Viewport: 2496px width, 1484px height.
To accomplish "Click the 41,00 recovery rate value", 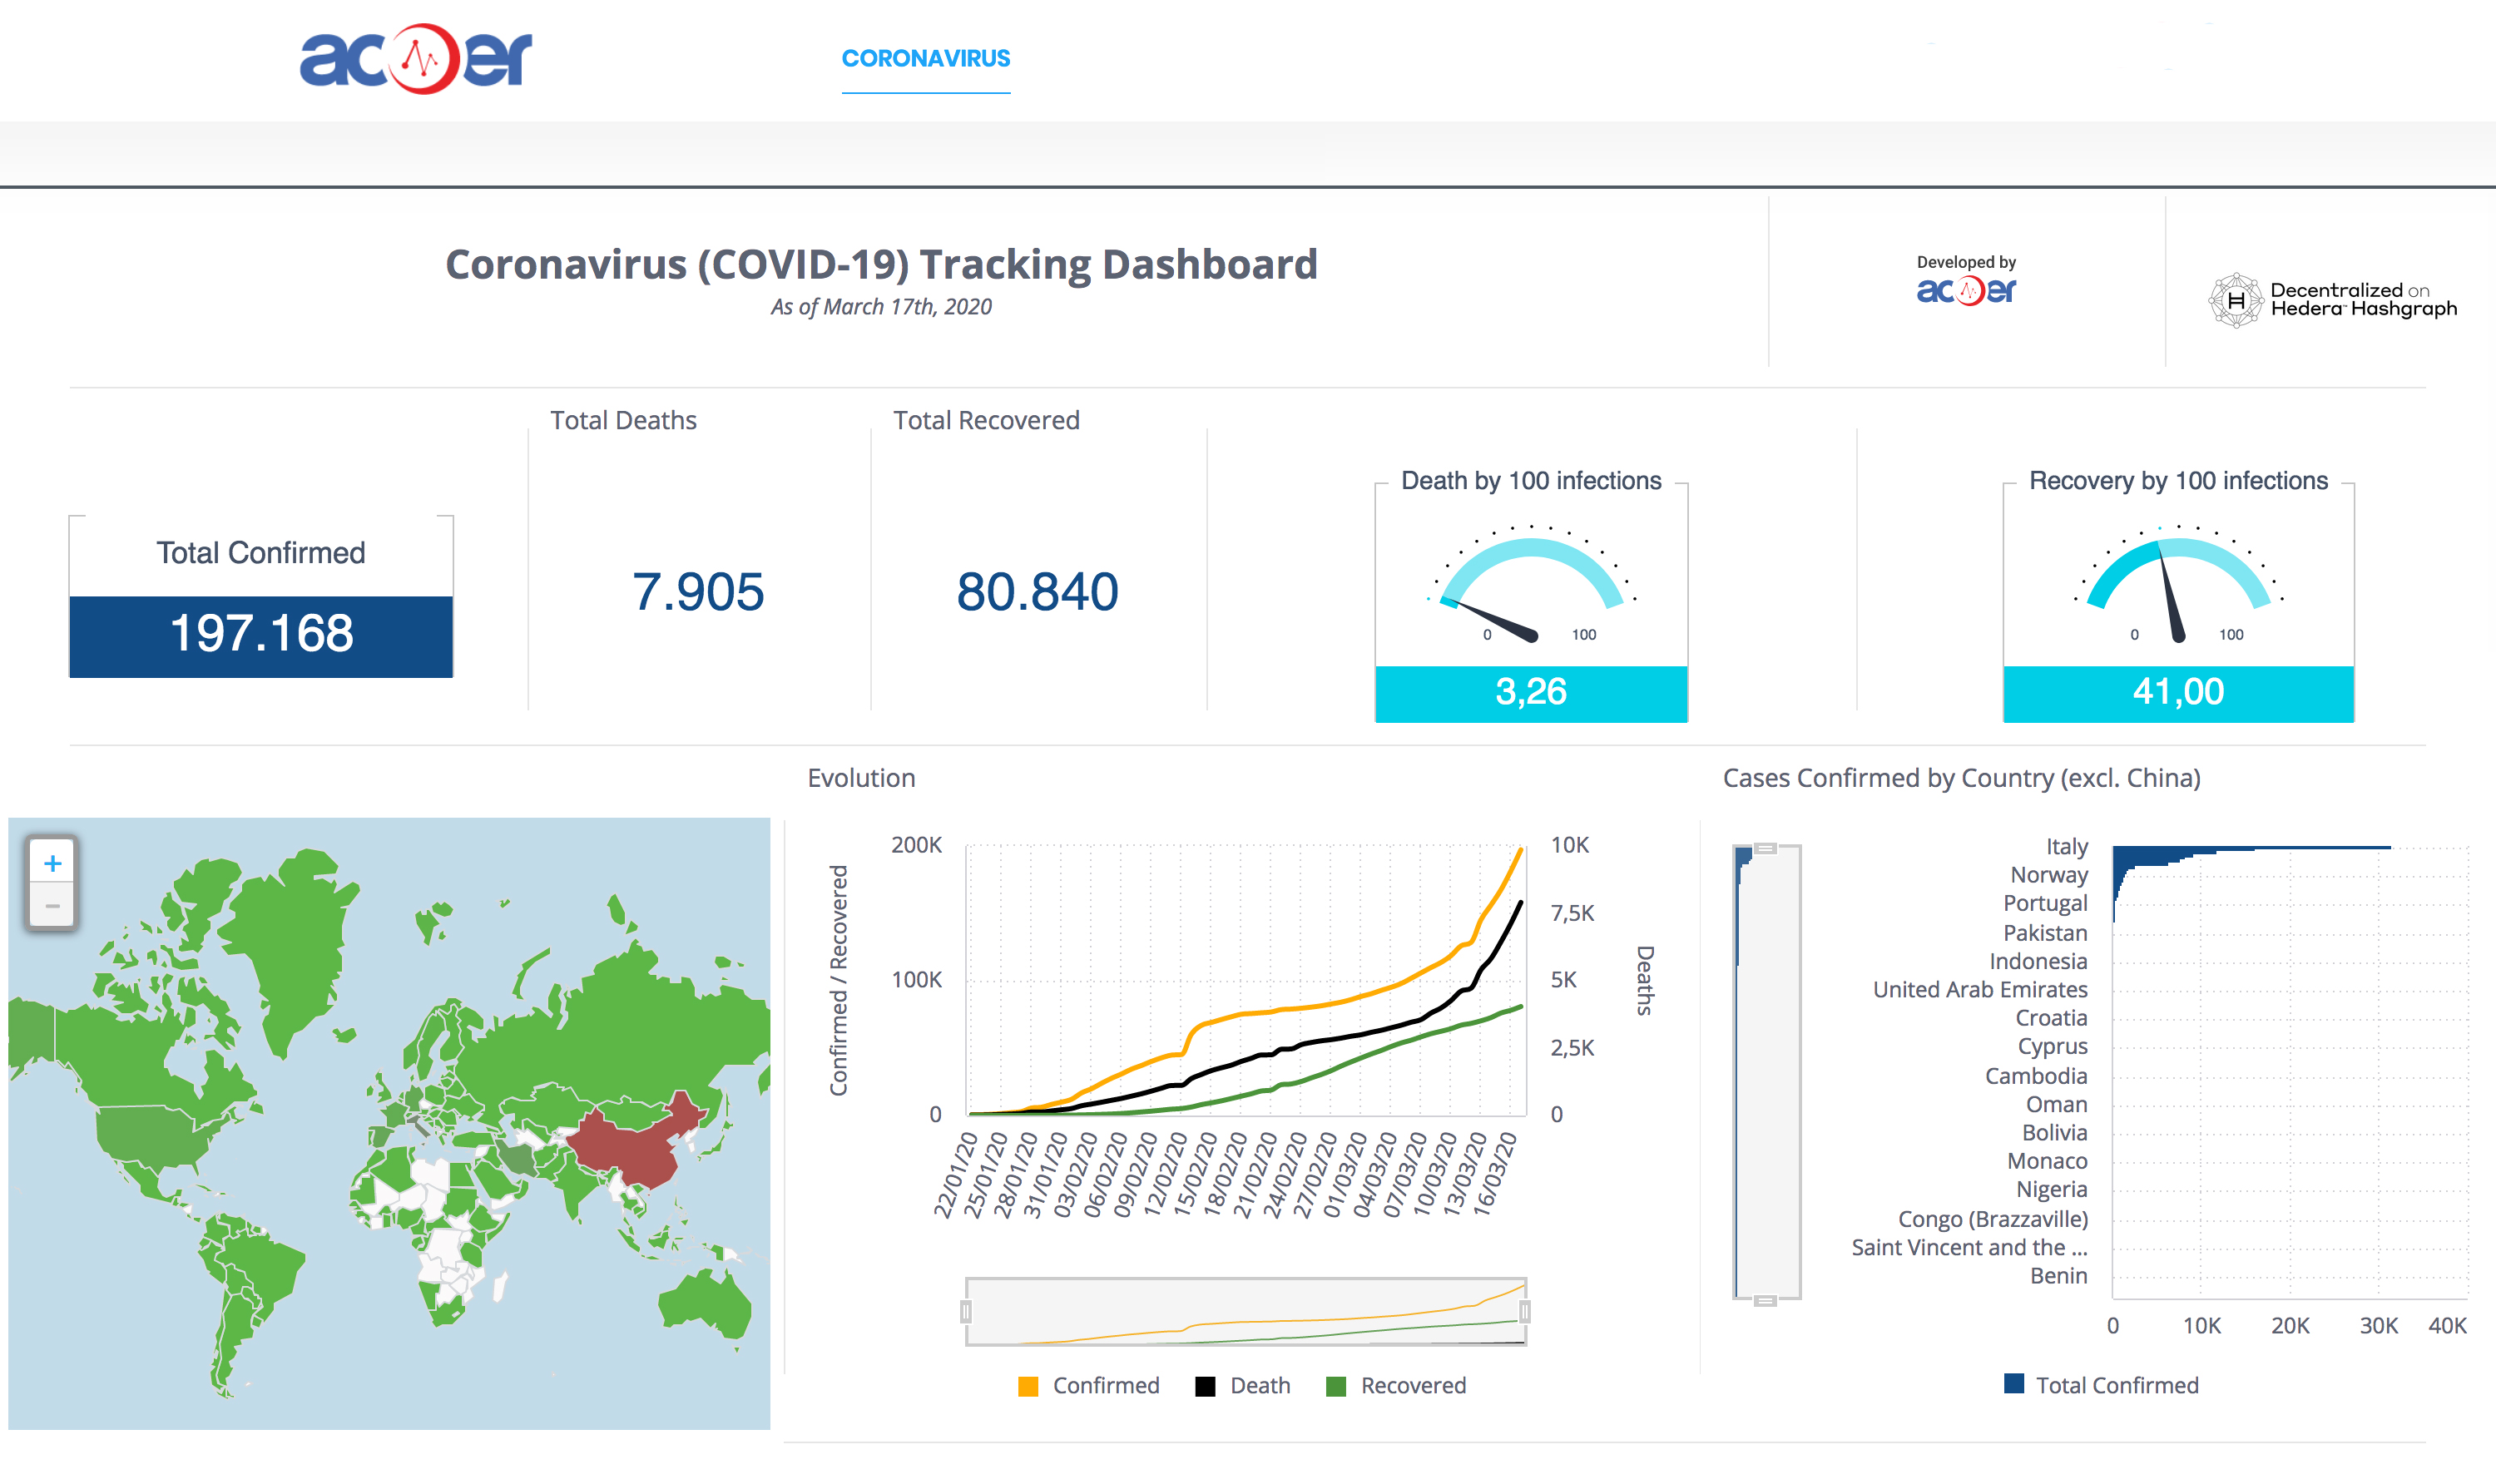I will pyautogui.click(x=2178, y=692).
